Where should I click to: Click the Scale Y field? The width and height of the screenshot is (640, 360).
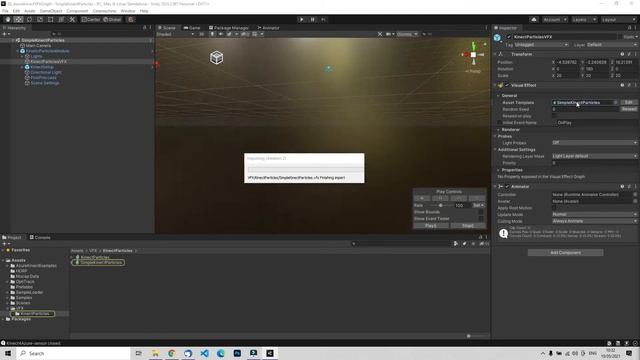coord(597,76)
